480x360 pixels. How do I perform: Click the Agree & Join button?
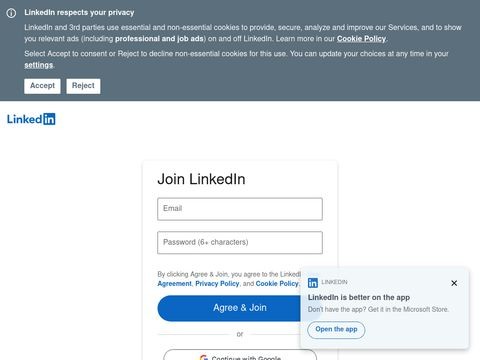[x=229, y=308]
